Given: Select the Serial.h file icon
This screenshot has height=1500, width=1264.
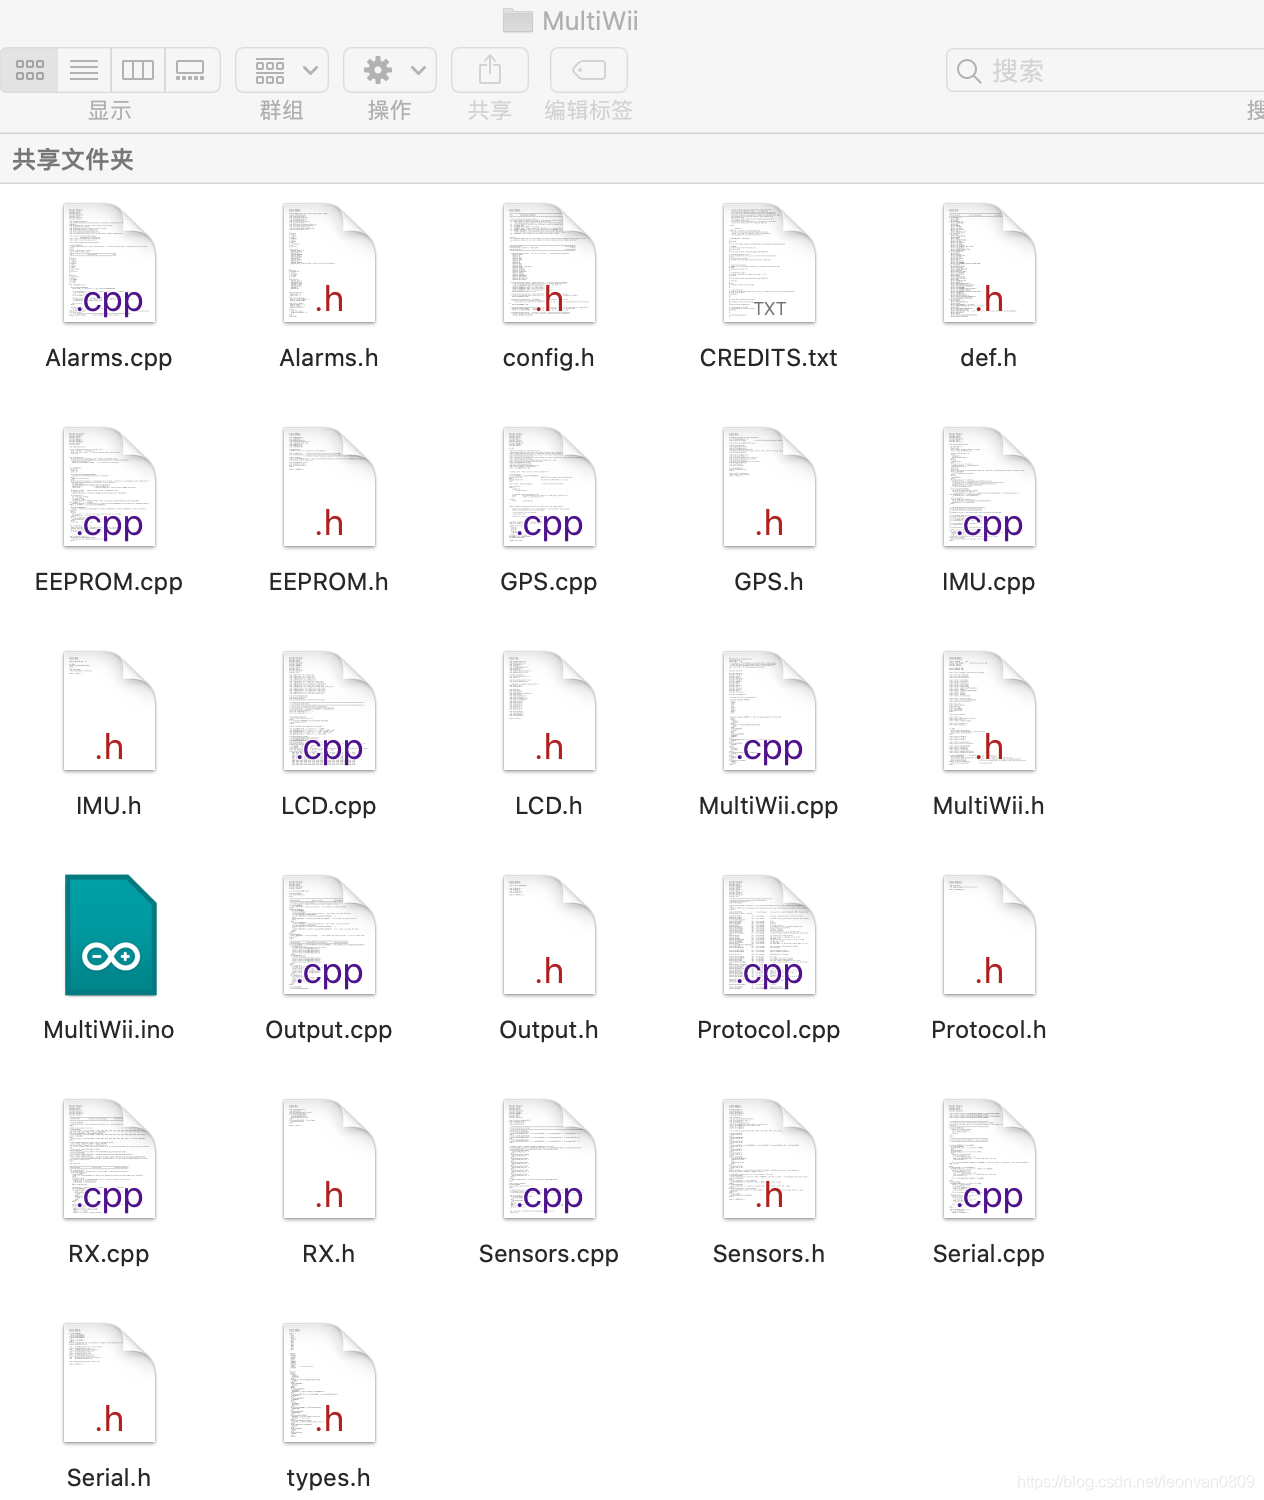Looking at the screenshot, I should point(110,1383).
